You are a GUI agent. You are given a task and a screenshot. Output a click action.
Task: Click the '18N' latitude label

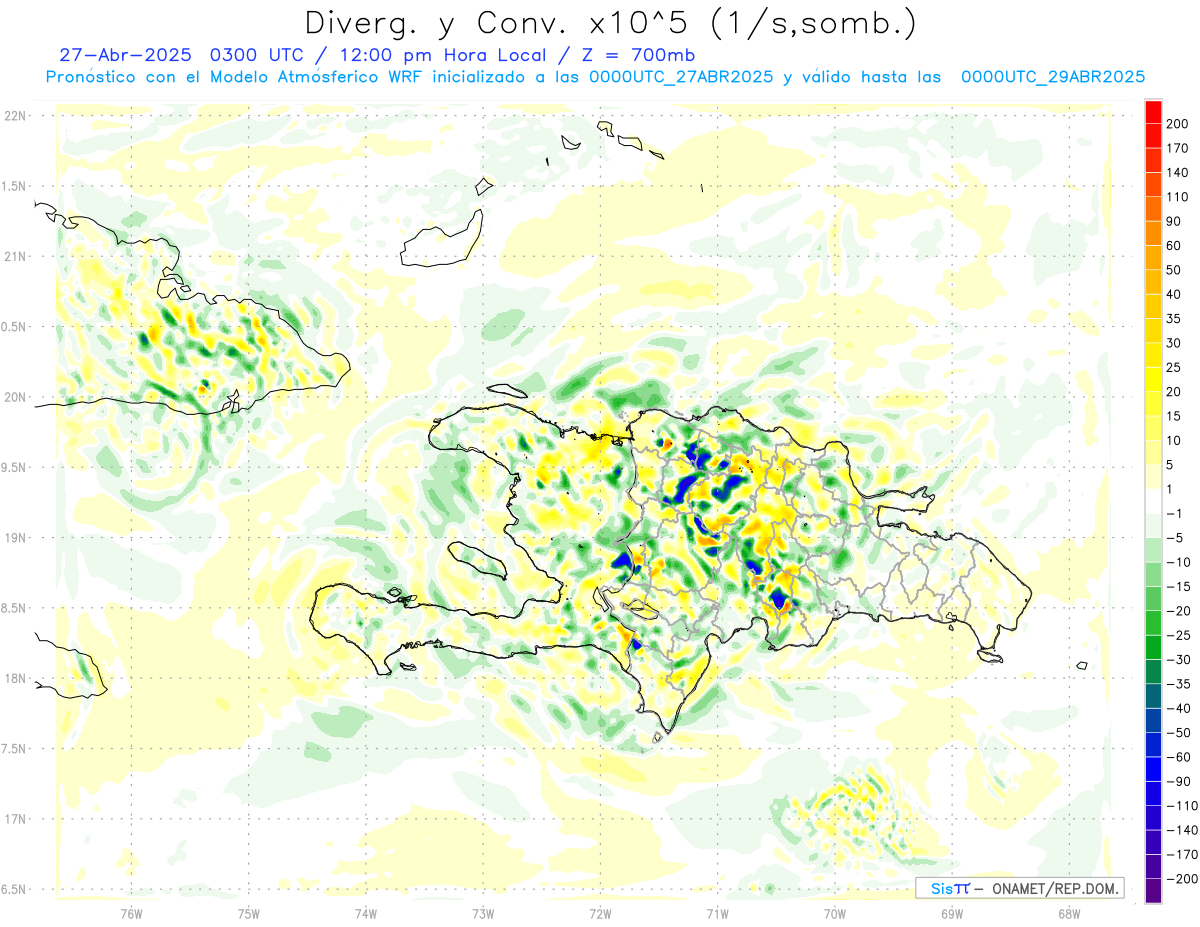[x=14, y=678]
